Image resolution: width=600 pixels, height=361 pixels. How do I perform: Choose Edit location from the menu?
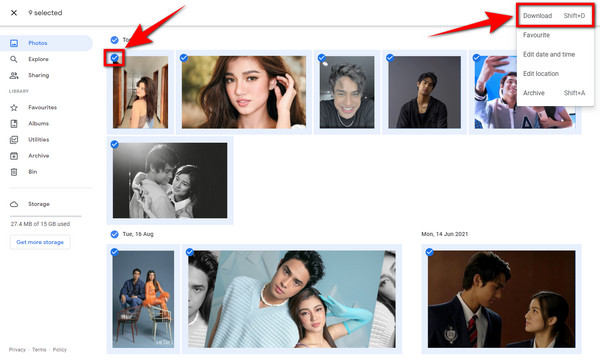click(x=555, y=74)
